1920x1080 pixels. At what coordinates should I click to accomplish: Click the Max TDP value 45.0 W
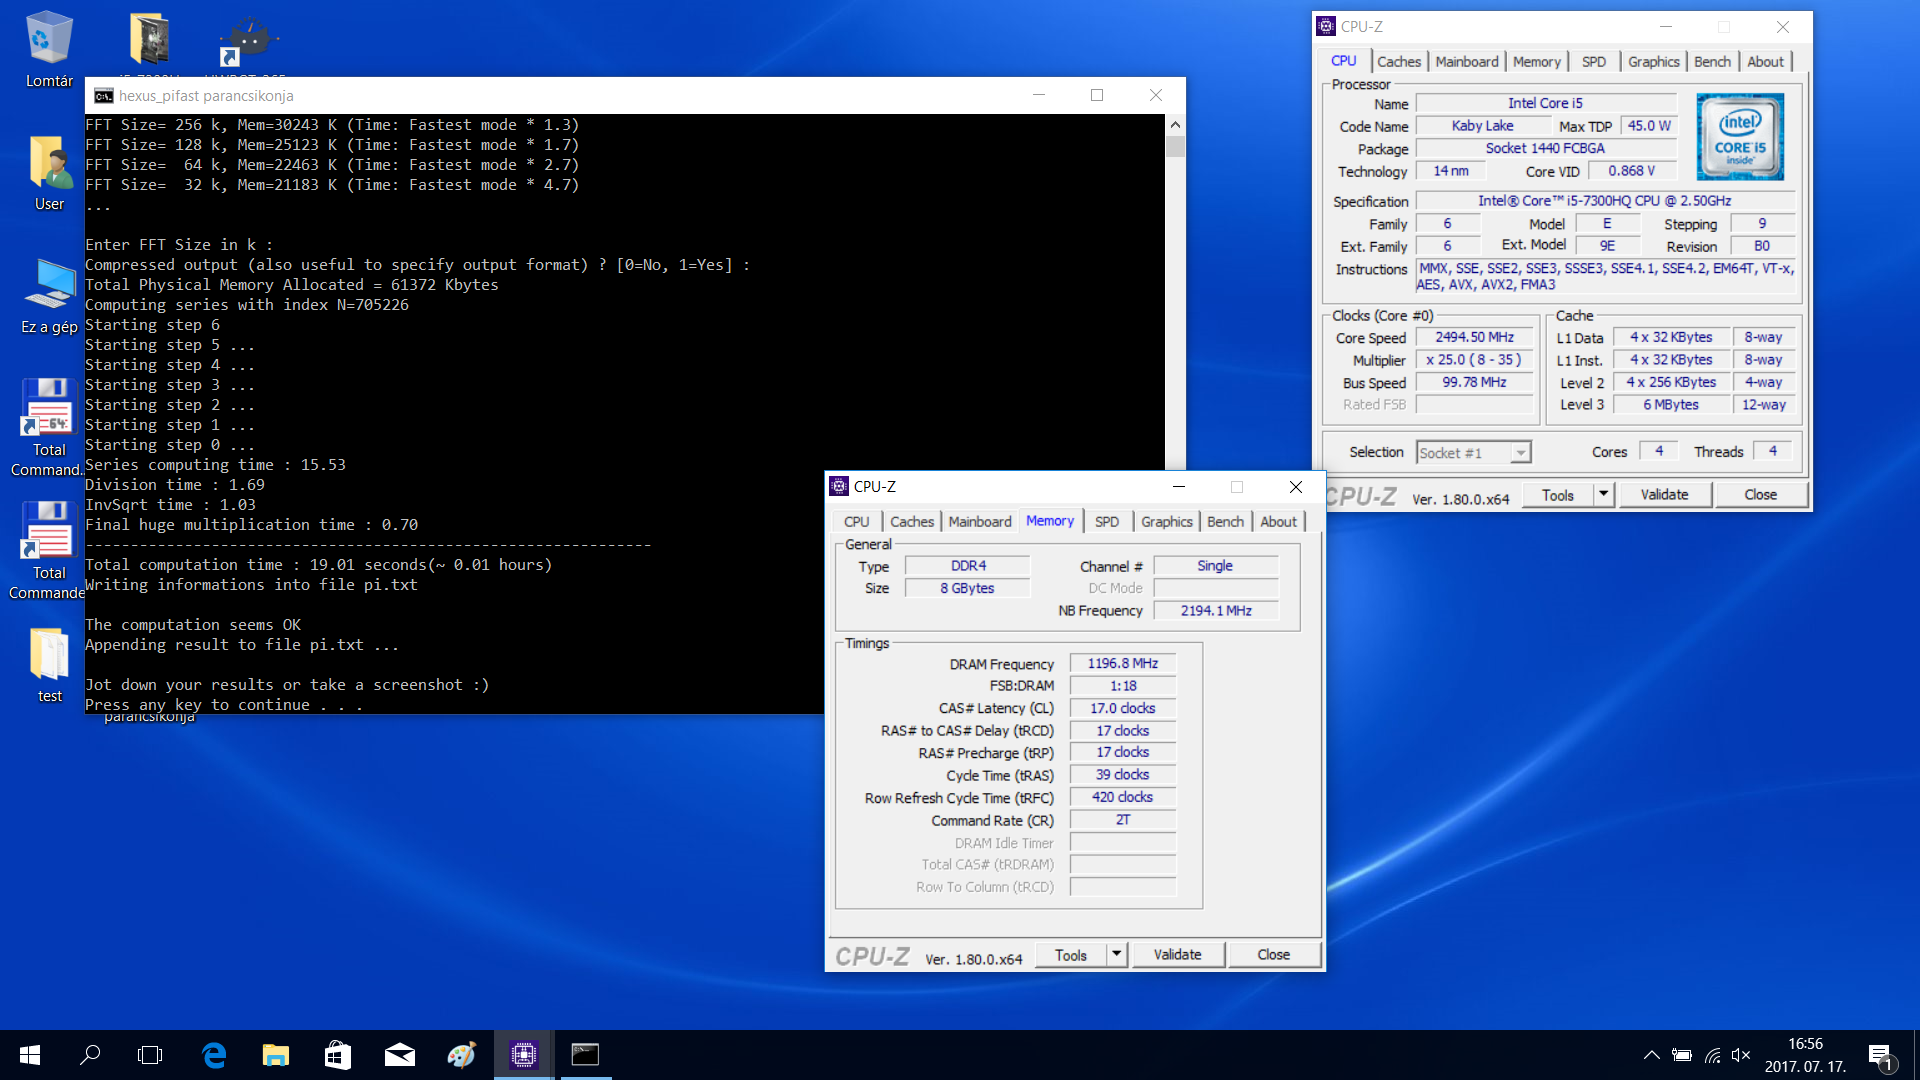point(1648,126)
